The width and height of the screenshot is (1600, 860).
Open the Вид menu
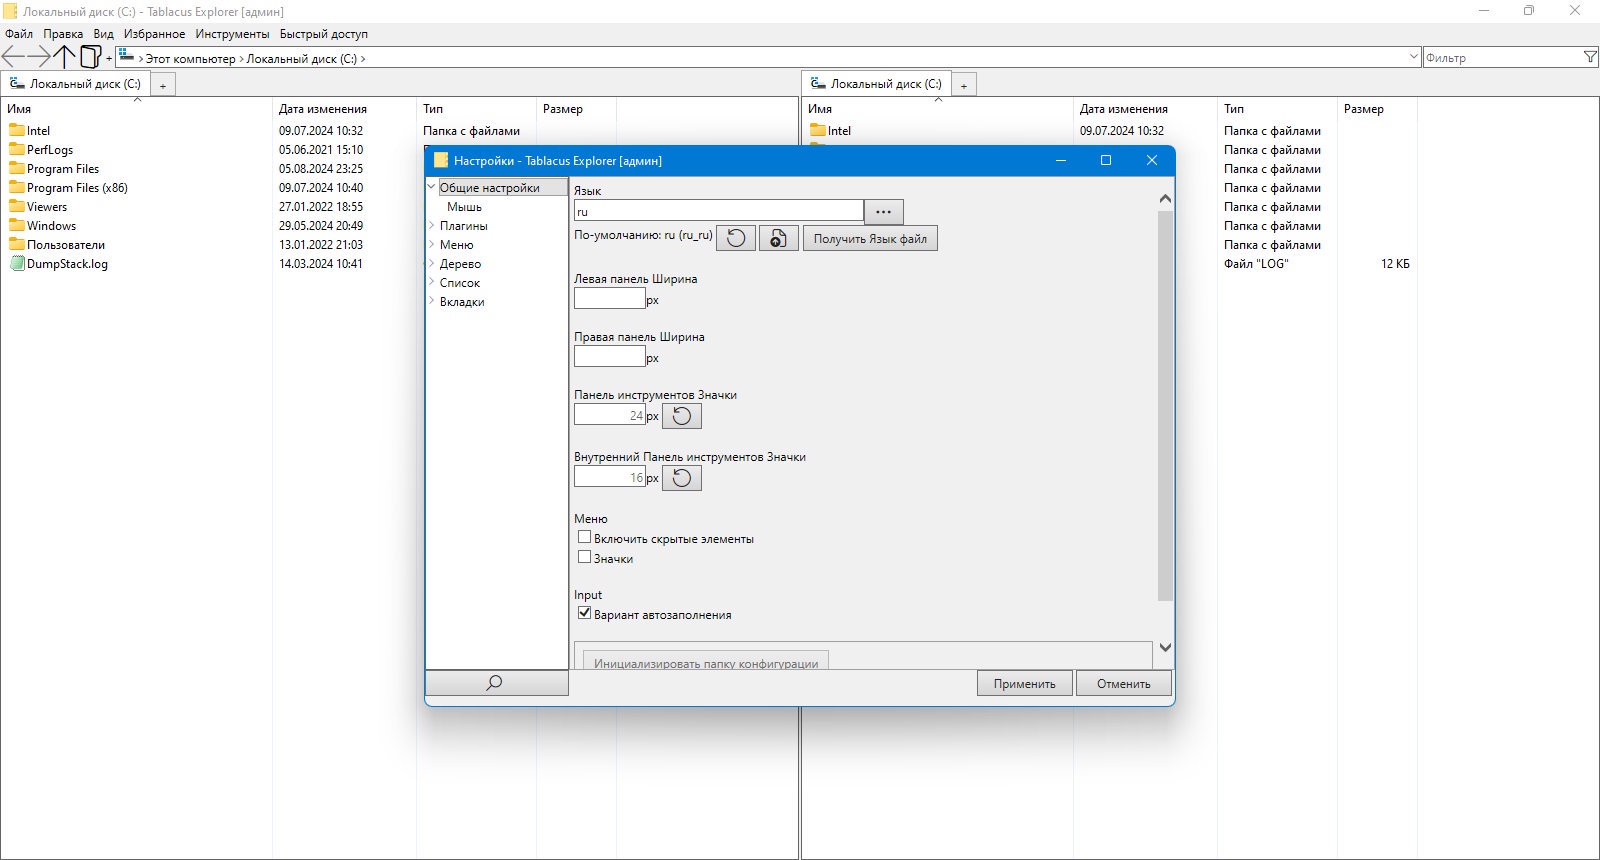tap(104, 34)
